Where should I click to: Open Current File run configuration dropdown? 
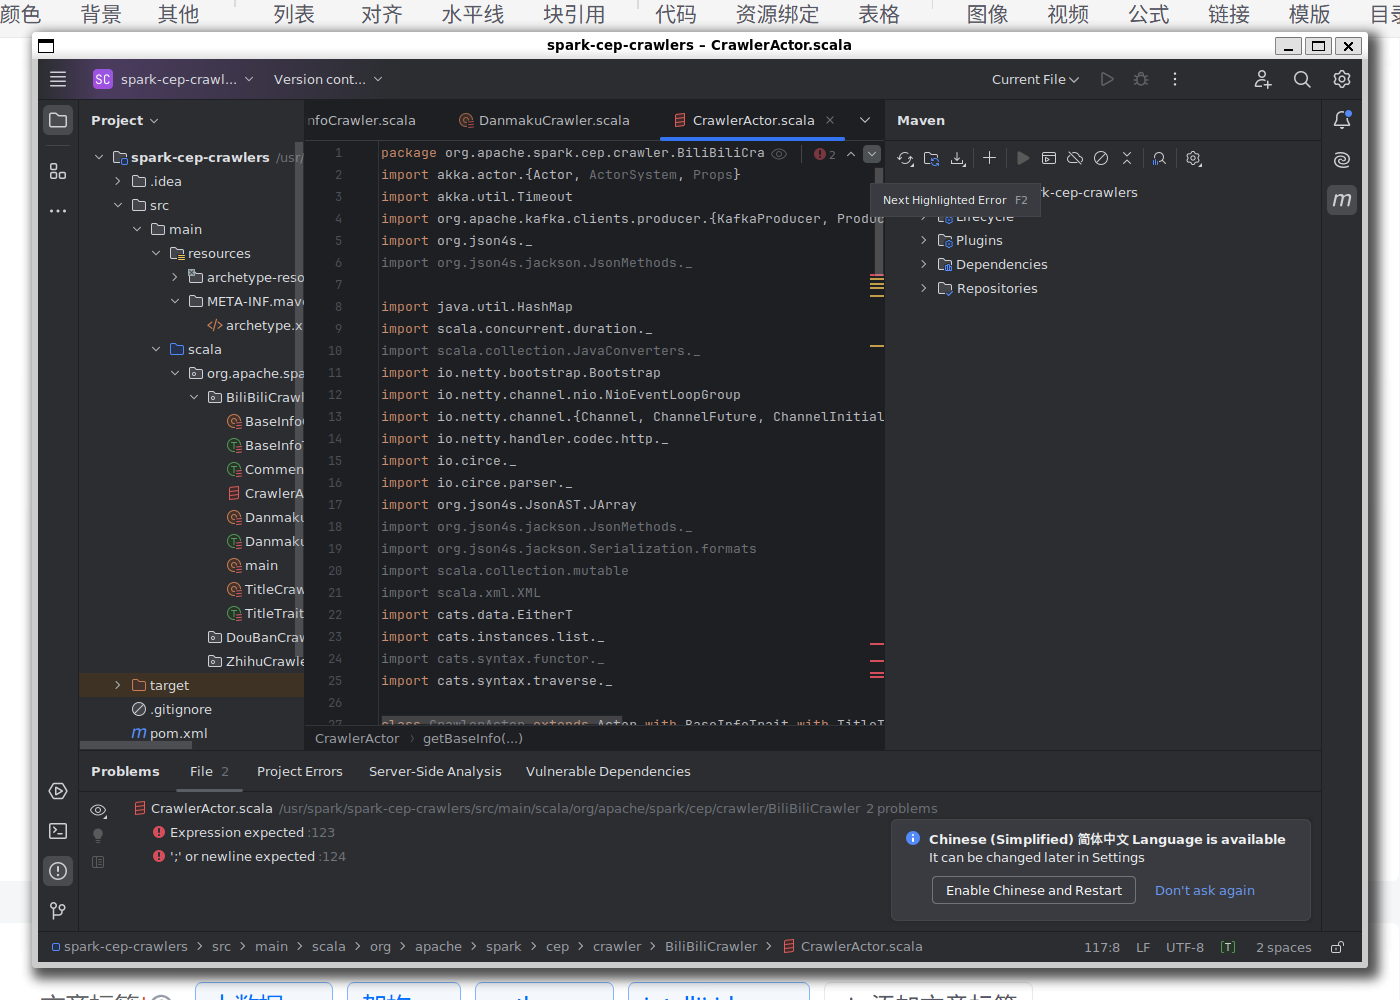tap(1035, 79)
